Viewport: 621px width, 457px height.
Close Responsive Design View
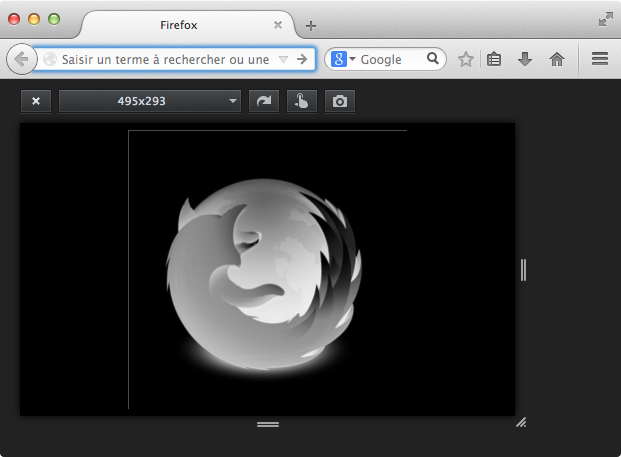pos(36,101)
